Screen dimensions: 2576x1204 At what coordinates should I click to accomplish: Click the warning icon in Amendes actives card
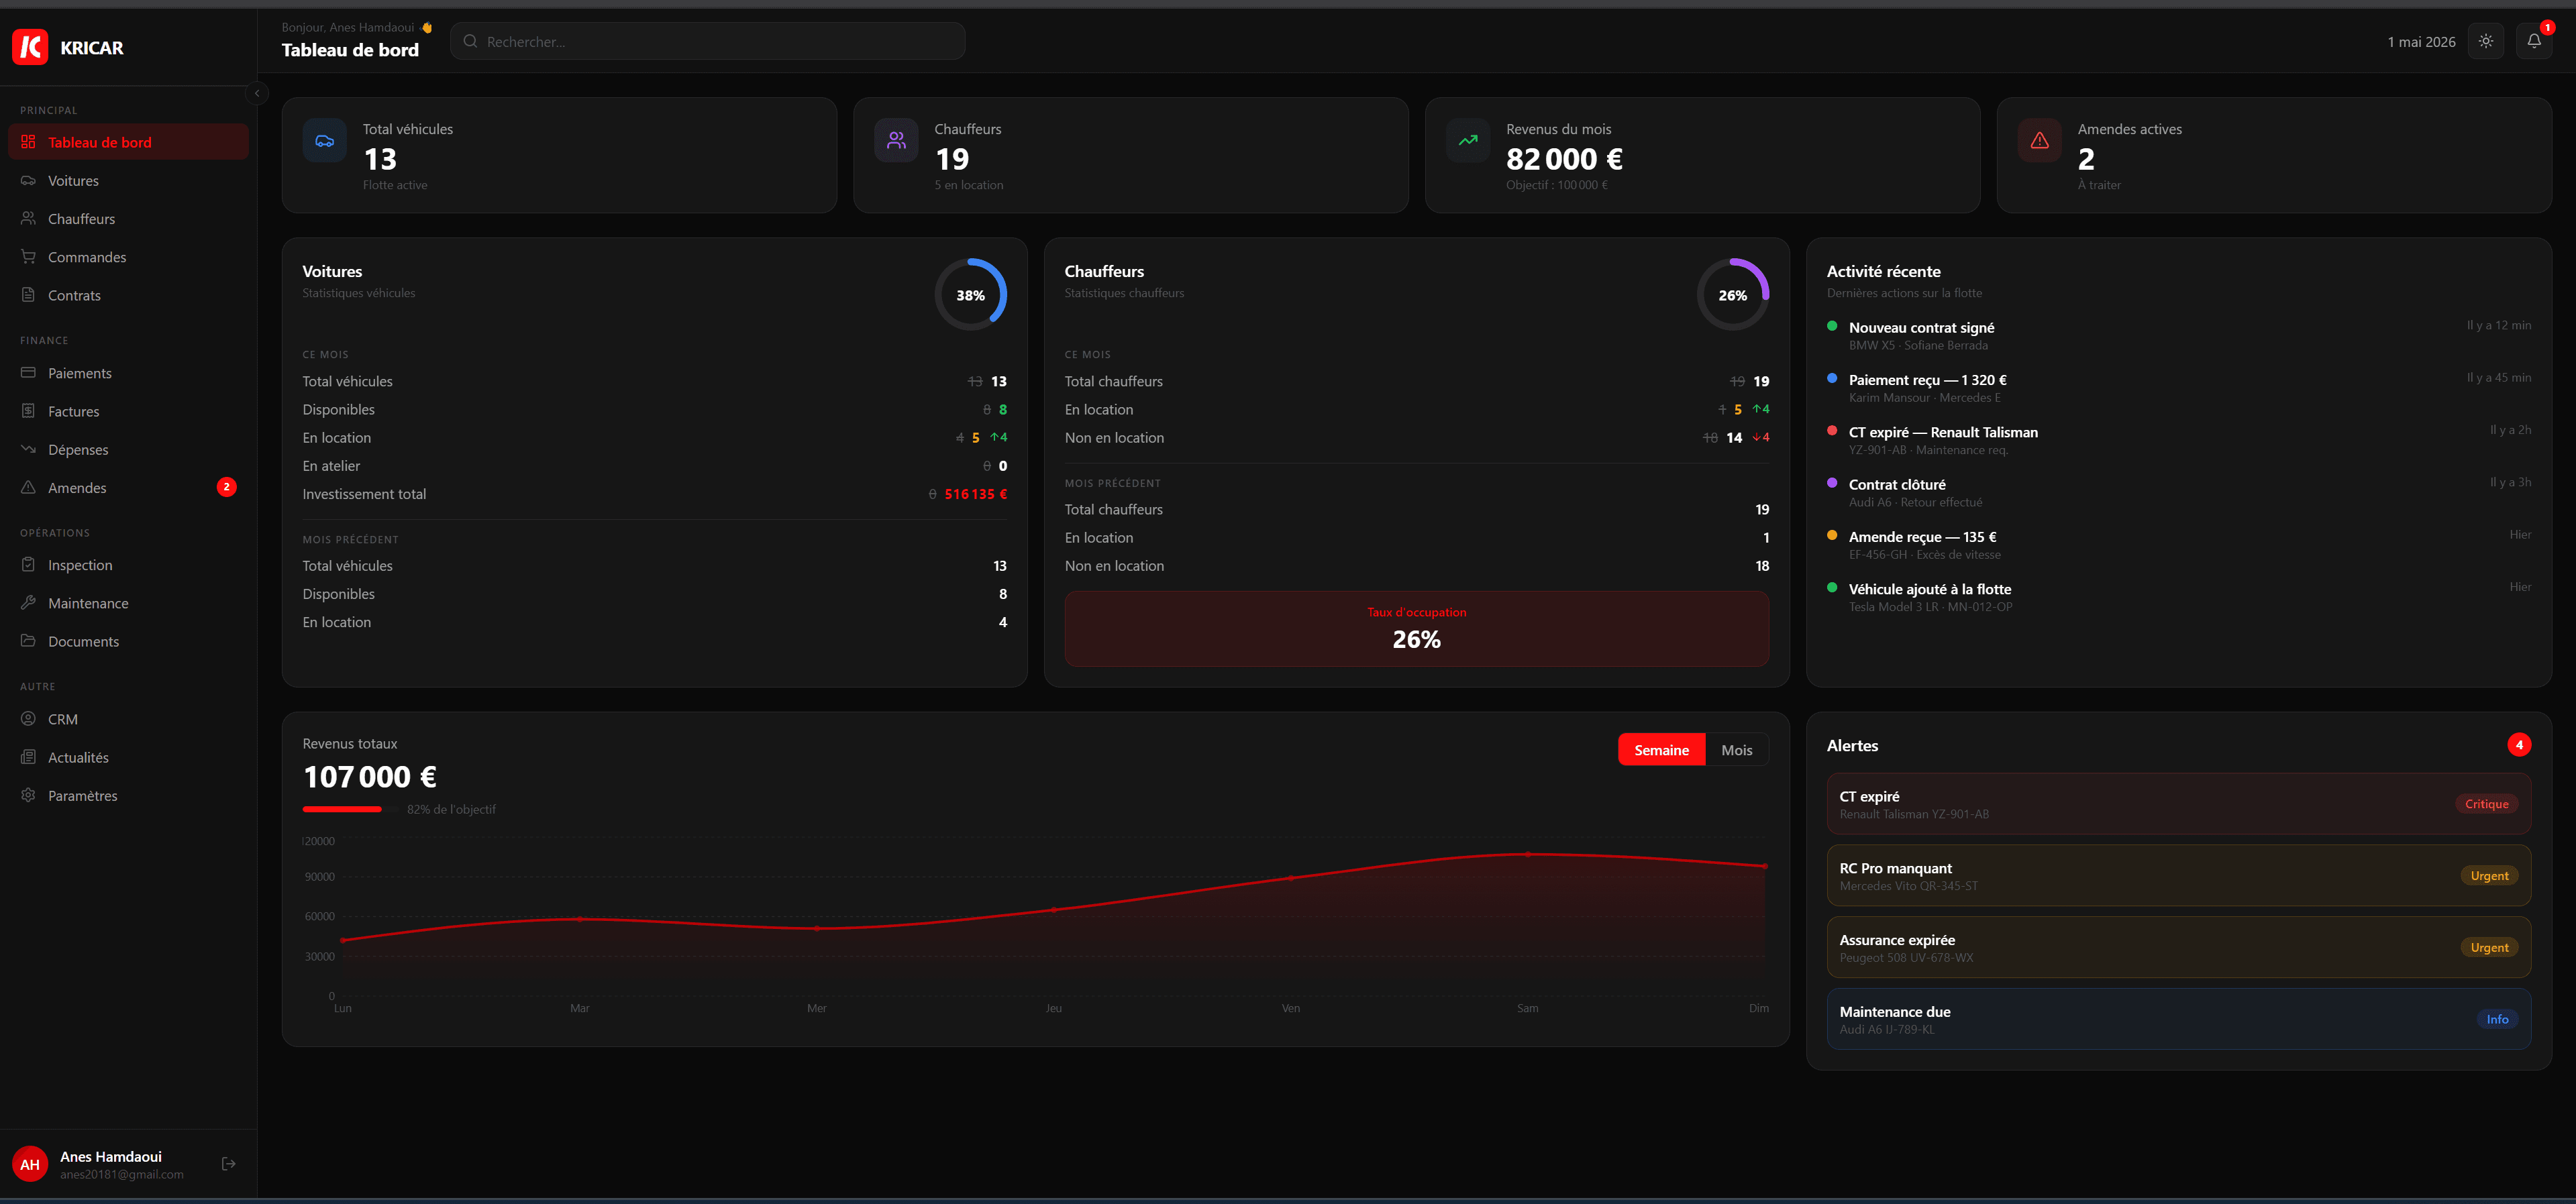tap(2039, 141)
